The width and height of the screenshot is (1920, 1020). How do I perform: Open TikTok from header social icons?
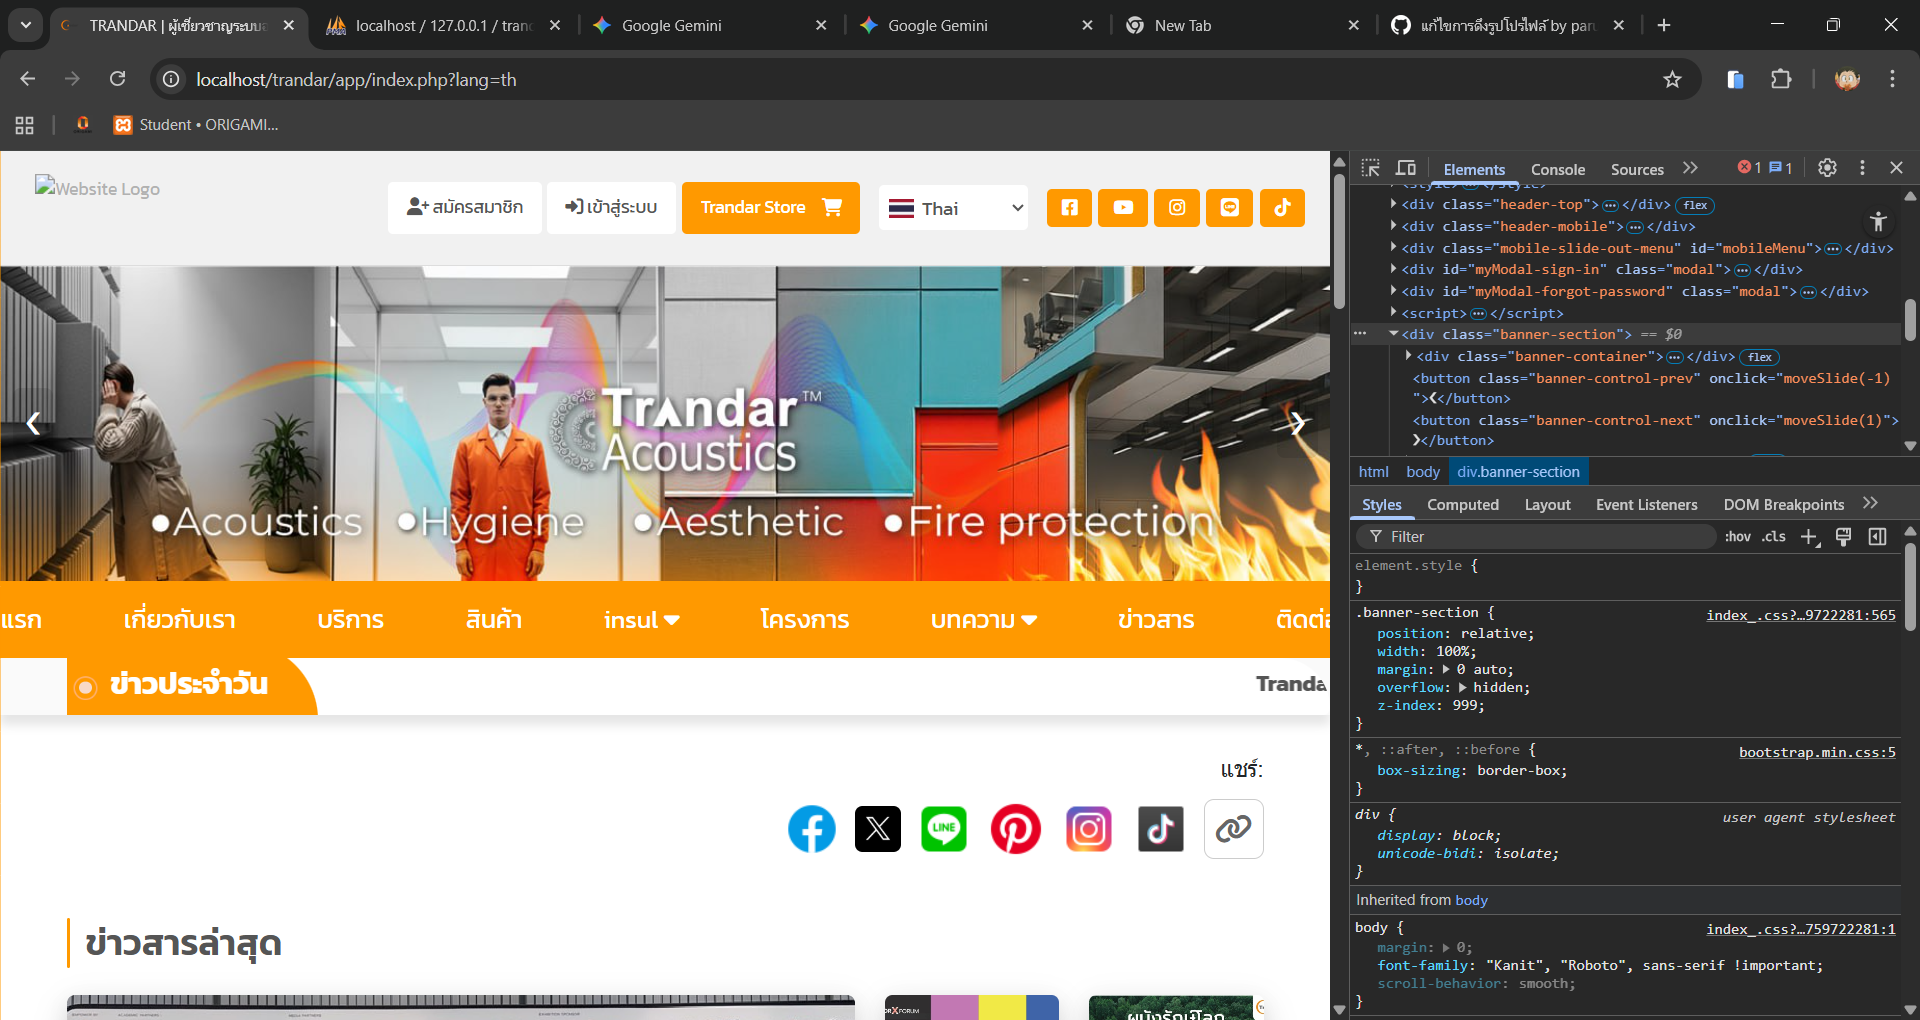(1282, 208)
